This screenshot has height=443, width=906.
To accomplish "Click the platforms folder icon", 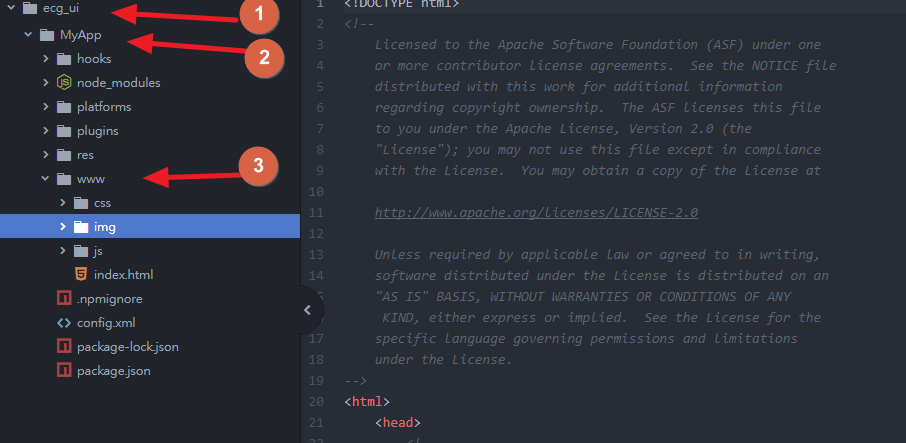I will 64,107.
